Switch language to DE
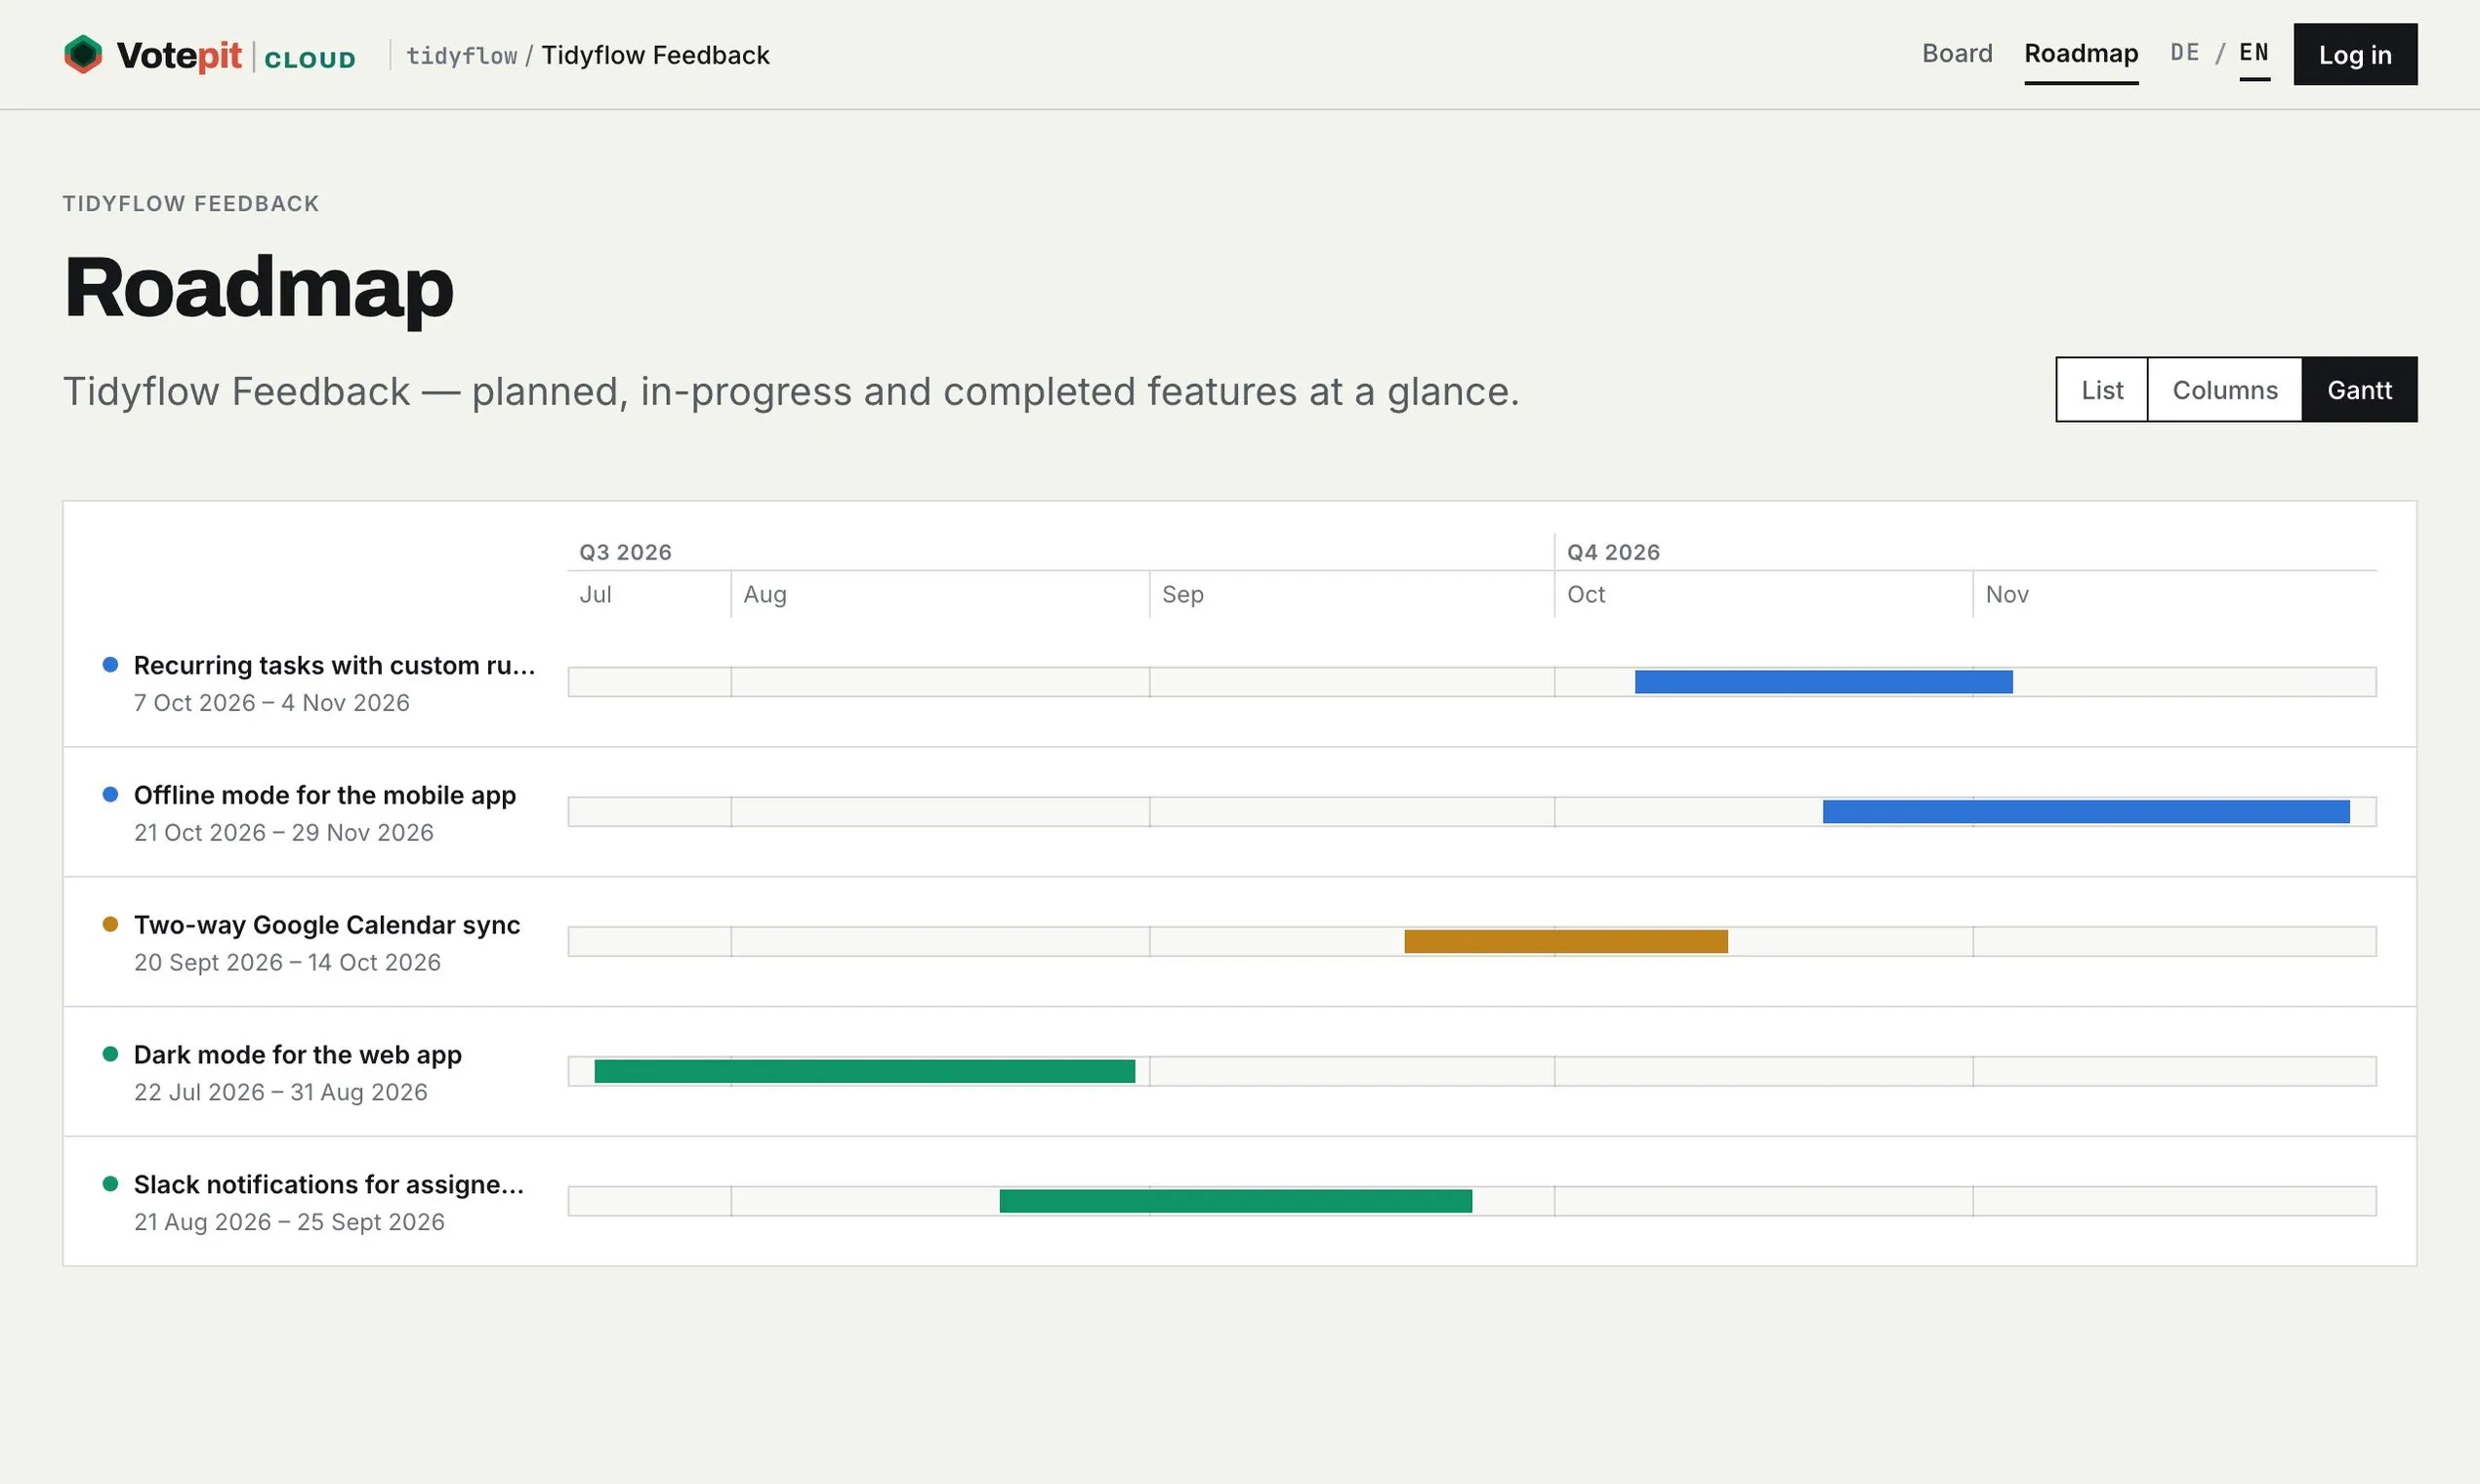The height and width of the screenshot is (1484, 2480). click(2184, 53)
